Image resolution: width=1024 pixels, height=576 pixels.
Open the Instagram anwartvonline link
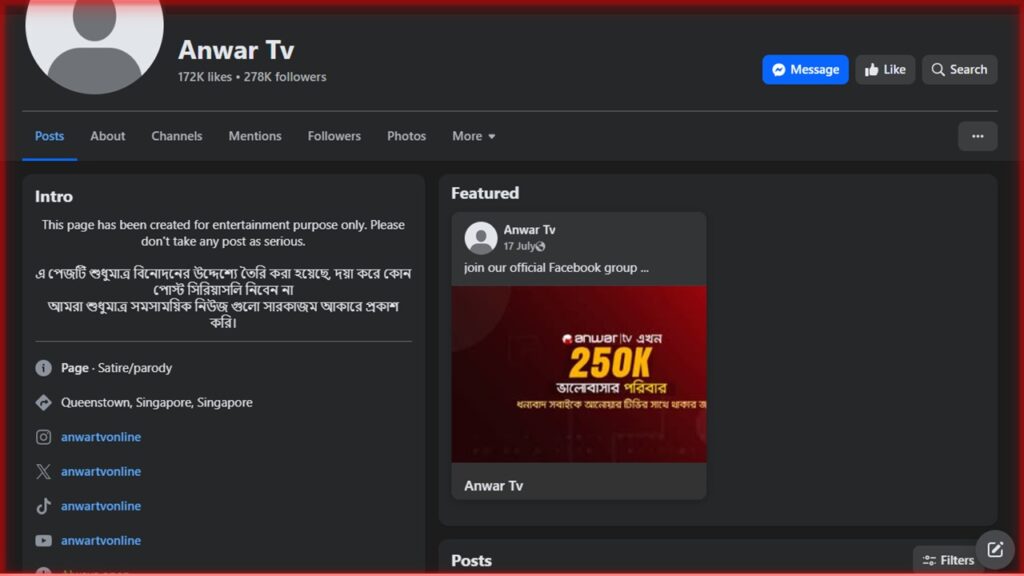click(101, 438)
